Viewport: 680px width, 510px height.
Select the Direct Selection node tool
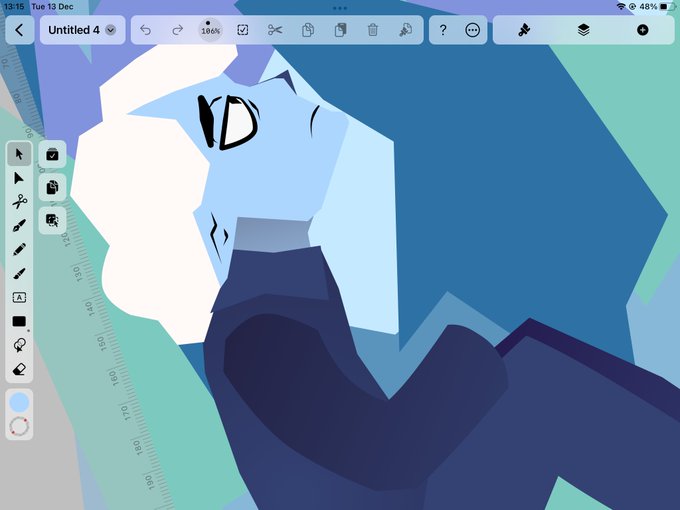pyautogui.click(x=19, y=178)
